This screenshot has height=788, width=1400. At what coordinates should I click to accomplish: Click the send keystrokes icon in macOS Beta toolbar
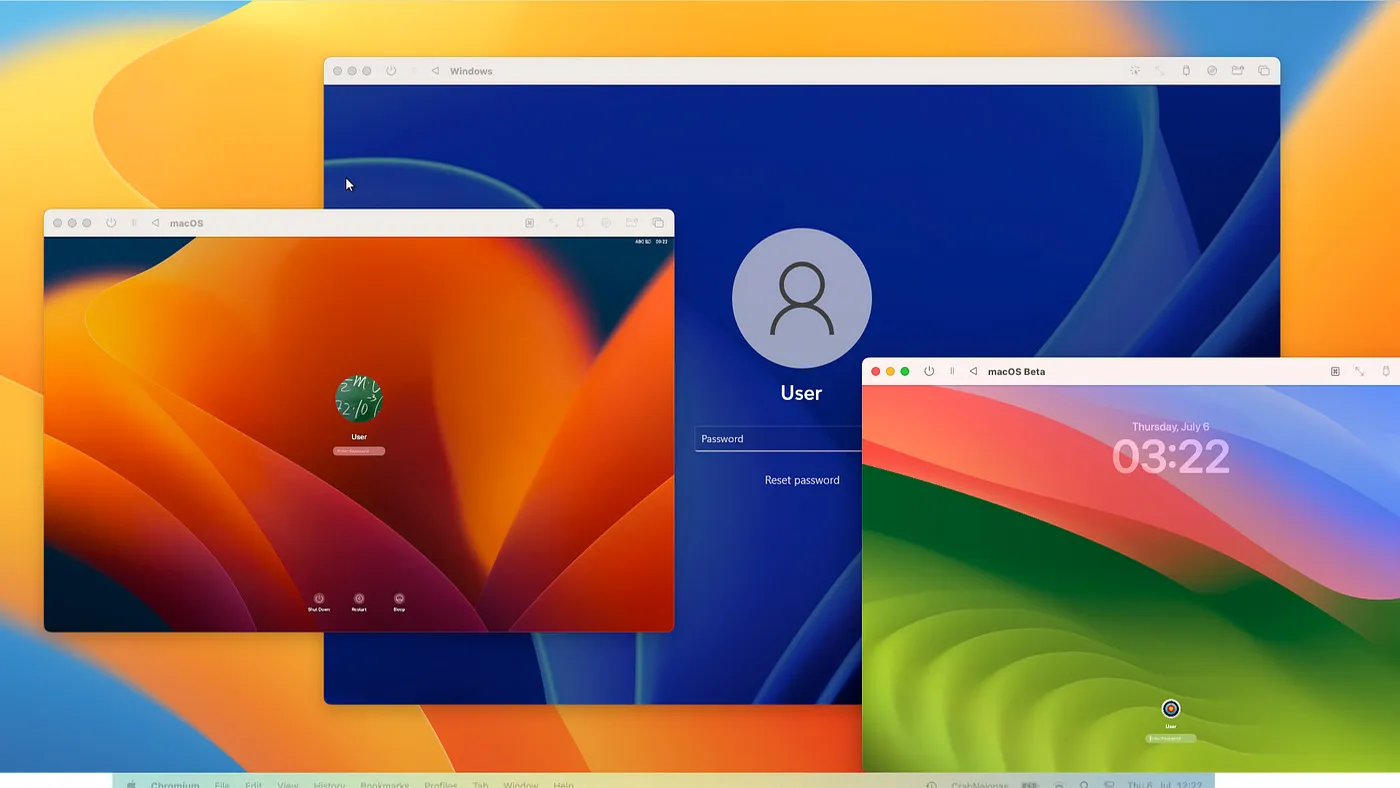(1334, 371)
